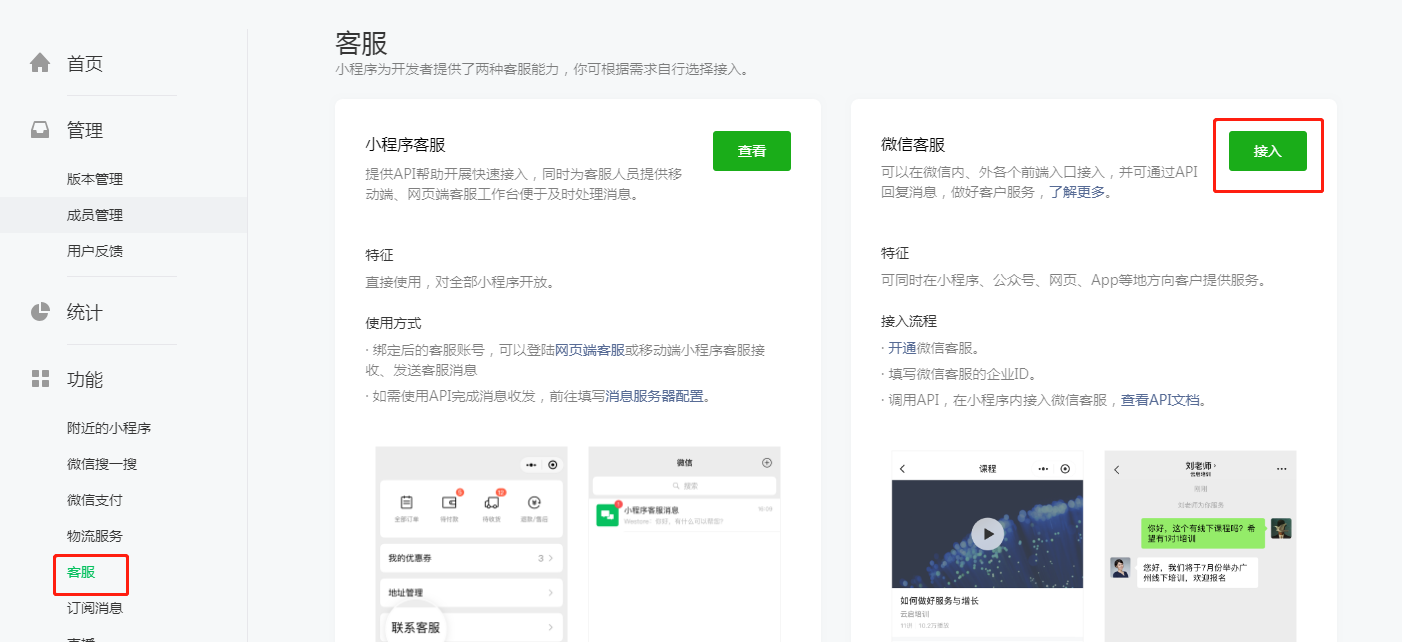Click the inbox icon beside 管理

(x=40, y=130)
